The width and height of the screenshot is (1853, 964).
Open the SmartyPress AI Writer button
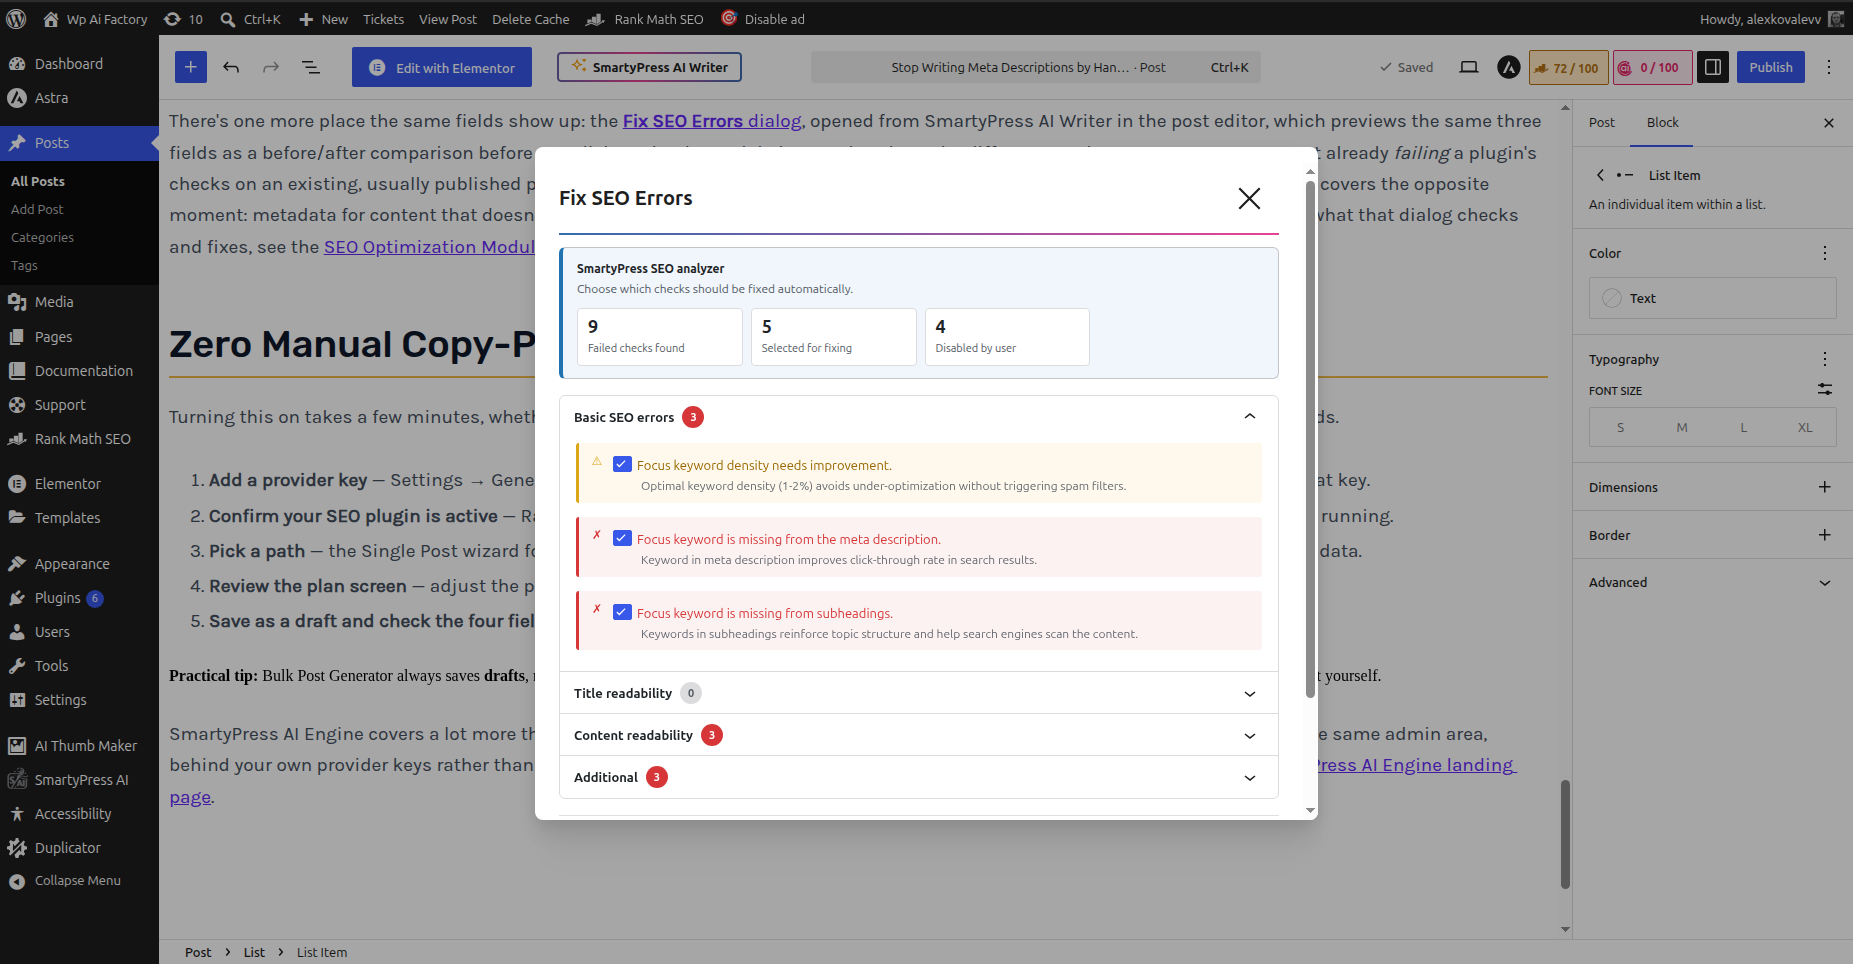click(649, 67)
